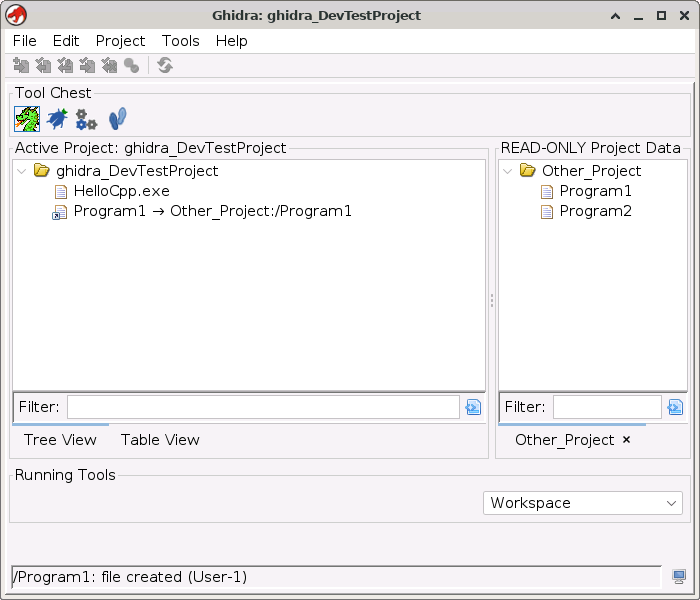Open the Workspace dropdown

(x=583, y=503)
